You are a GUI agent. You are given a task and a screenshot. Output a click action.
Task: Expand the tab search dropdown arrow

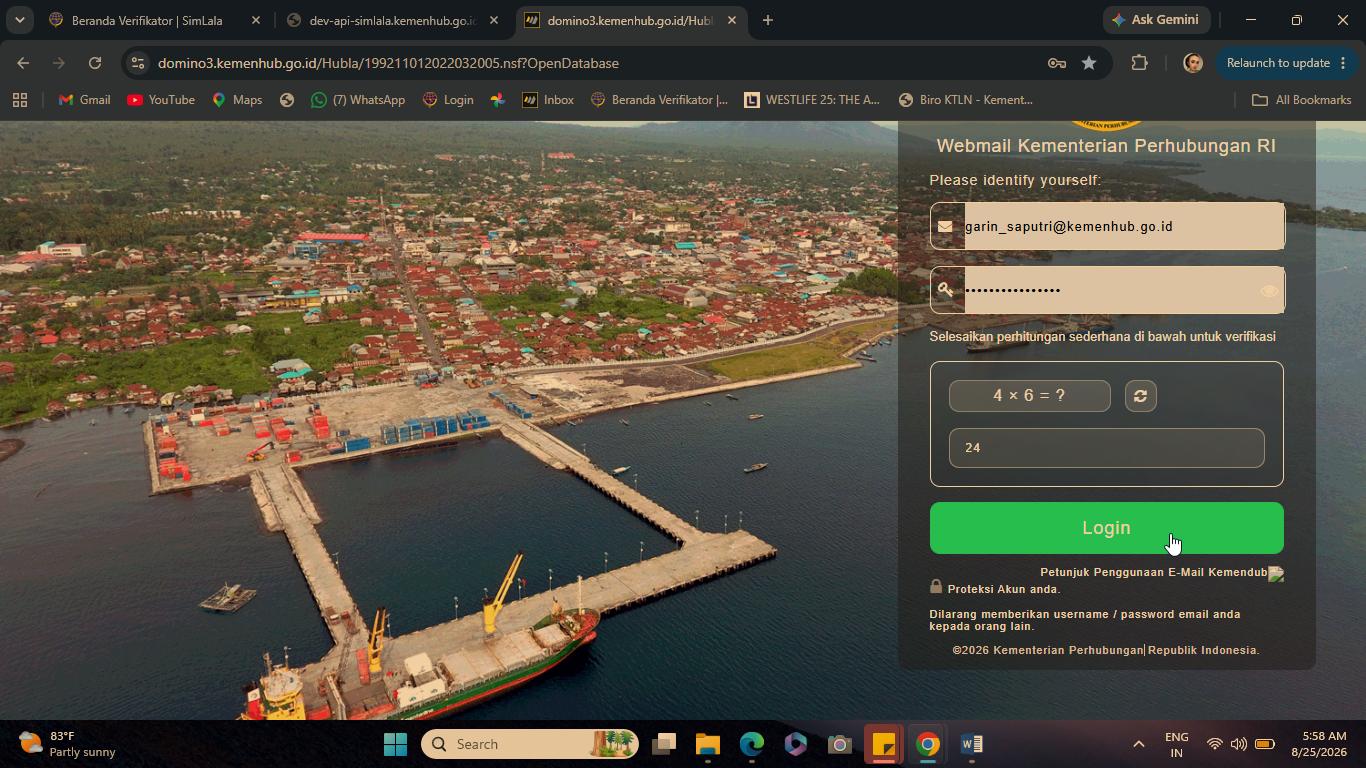19,20
